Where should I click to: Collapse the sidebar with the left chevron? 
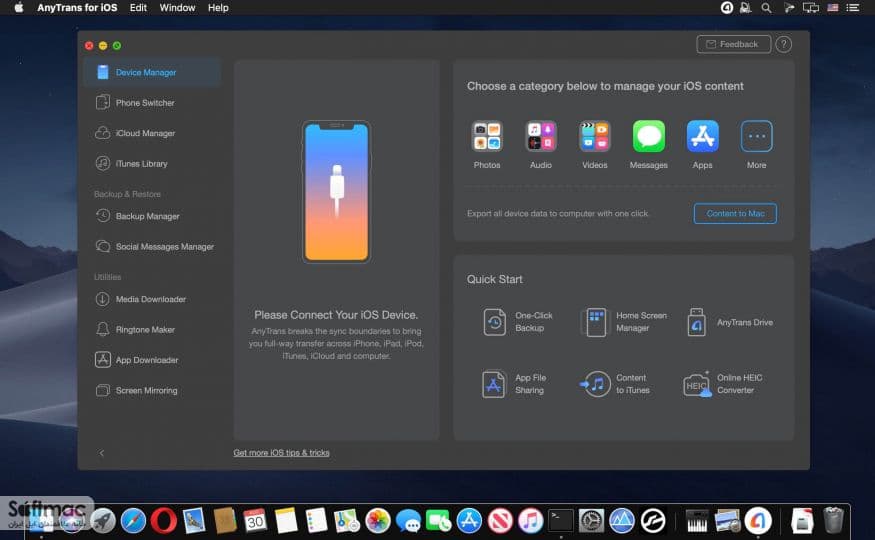click(x=102, y=453)
